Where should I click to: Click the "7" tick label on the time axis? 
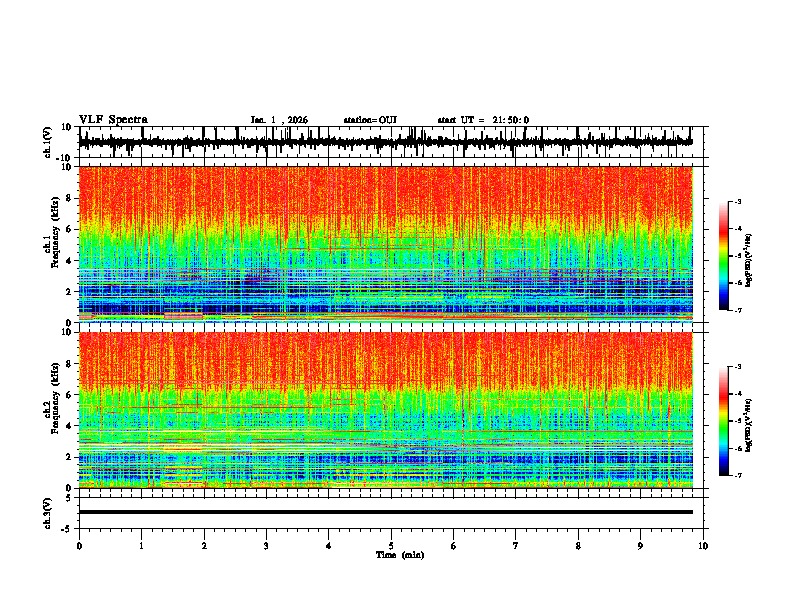[516, 546]
